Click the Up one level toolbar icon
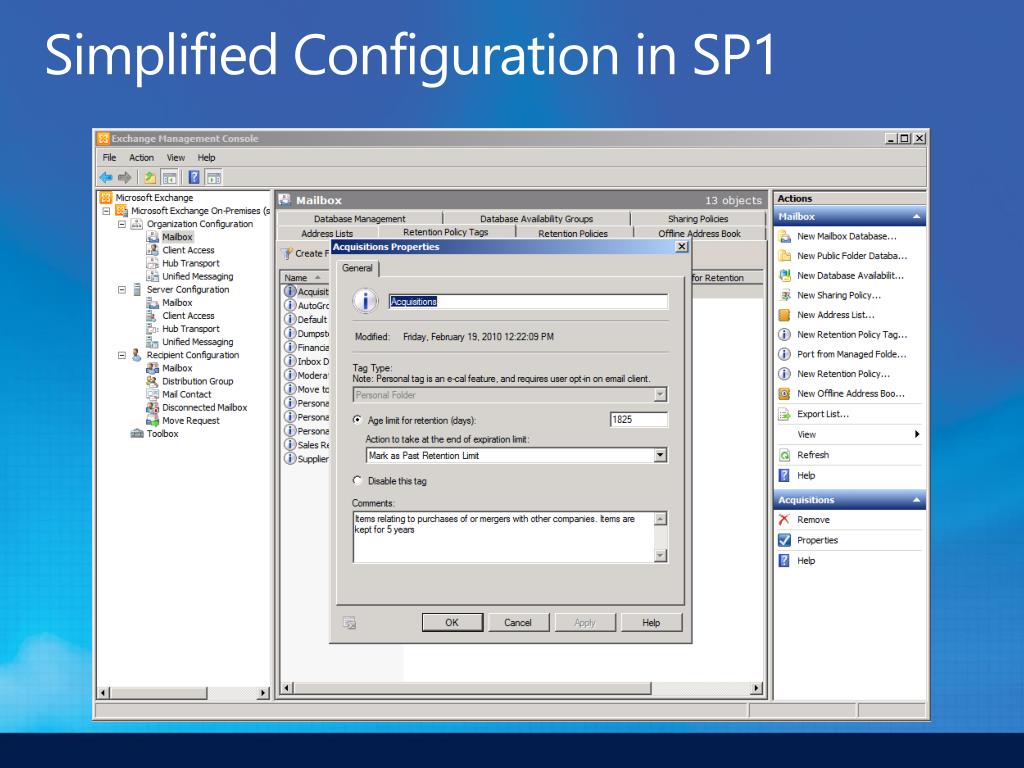The image size is (1024, 768). coord(150,177)
